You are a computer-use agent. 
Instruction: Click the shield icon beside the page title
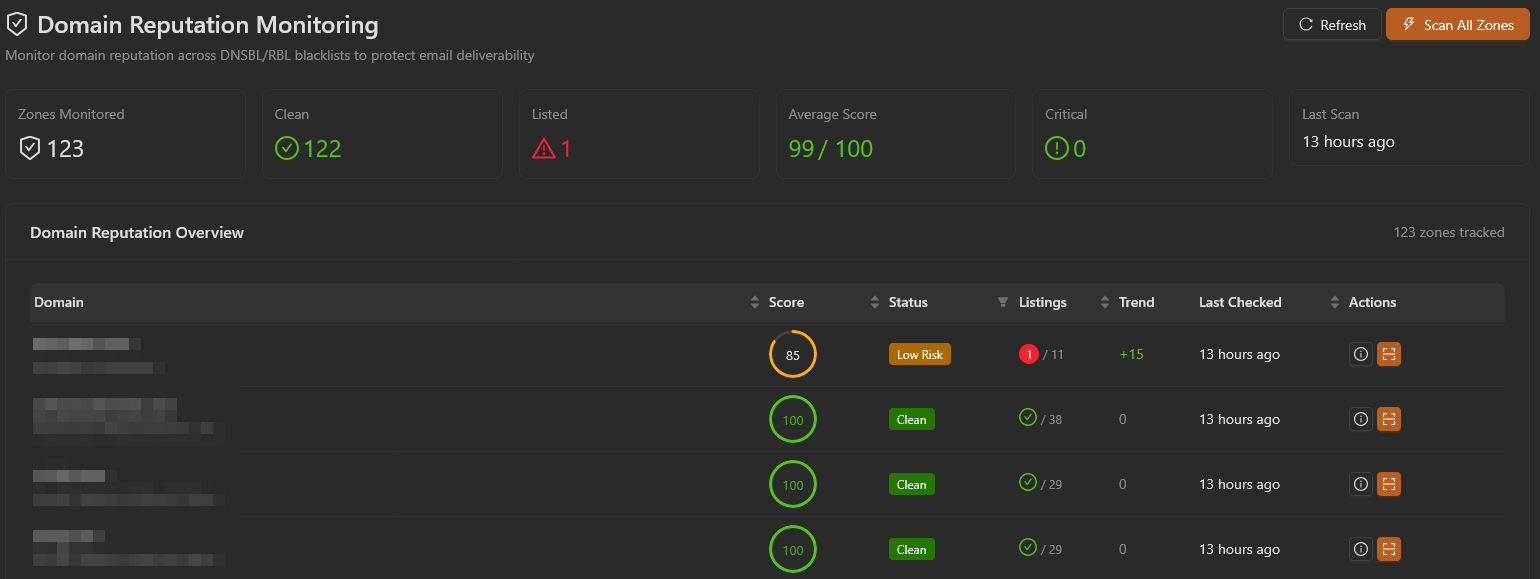pyautogui.click(x=17, y=25)
